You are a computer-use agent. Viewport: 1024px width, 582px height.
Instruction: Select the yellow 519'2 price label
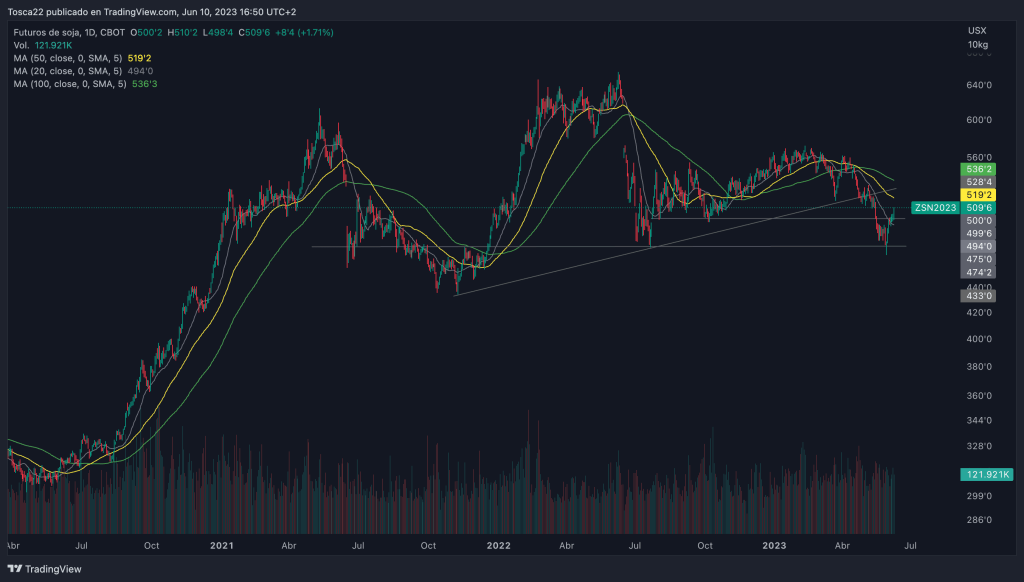(x=979, y=195)
